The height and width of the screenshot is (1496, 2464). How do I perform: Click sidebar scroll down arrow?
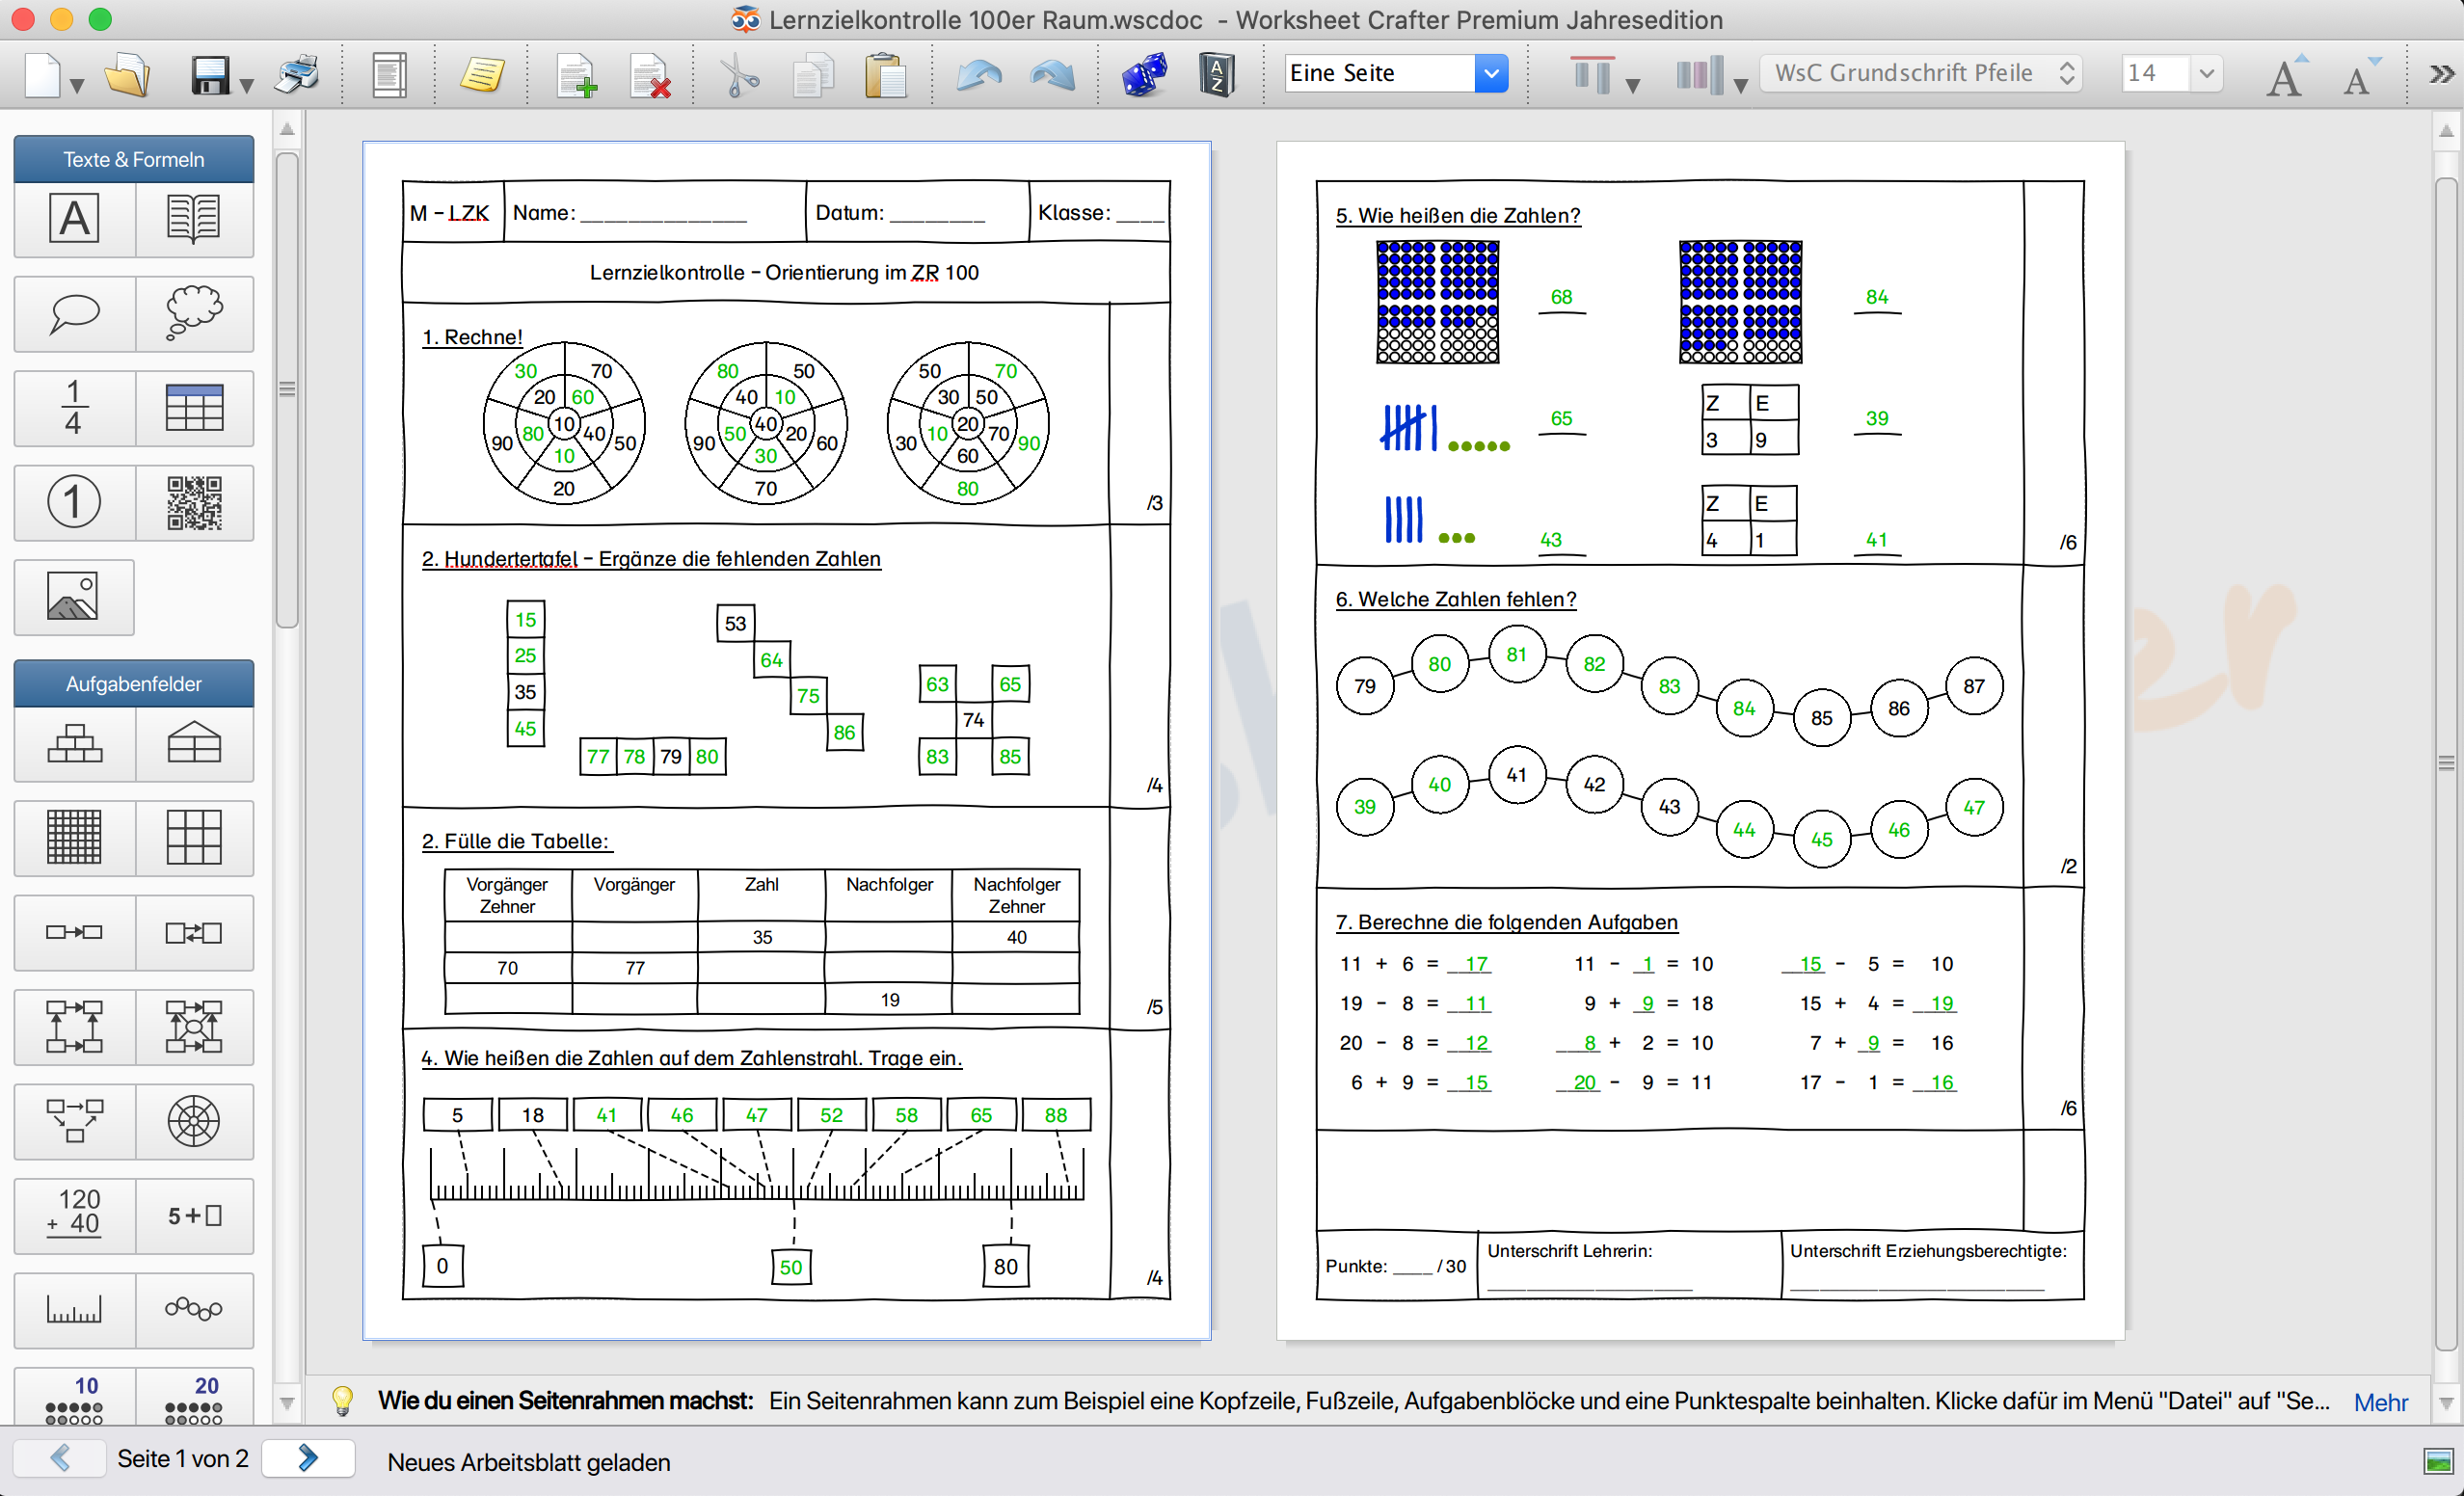coord(287,1404)
